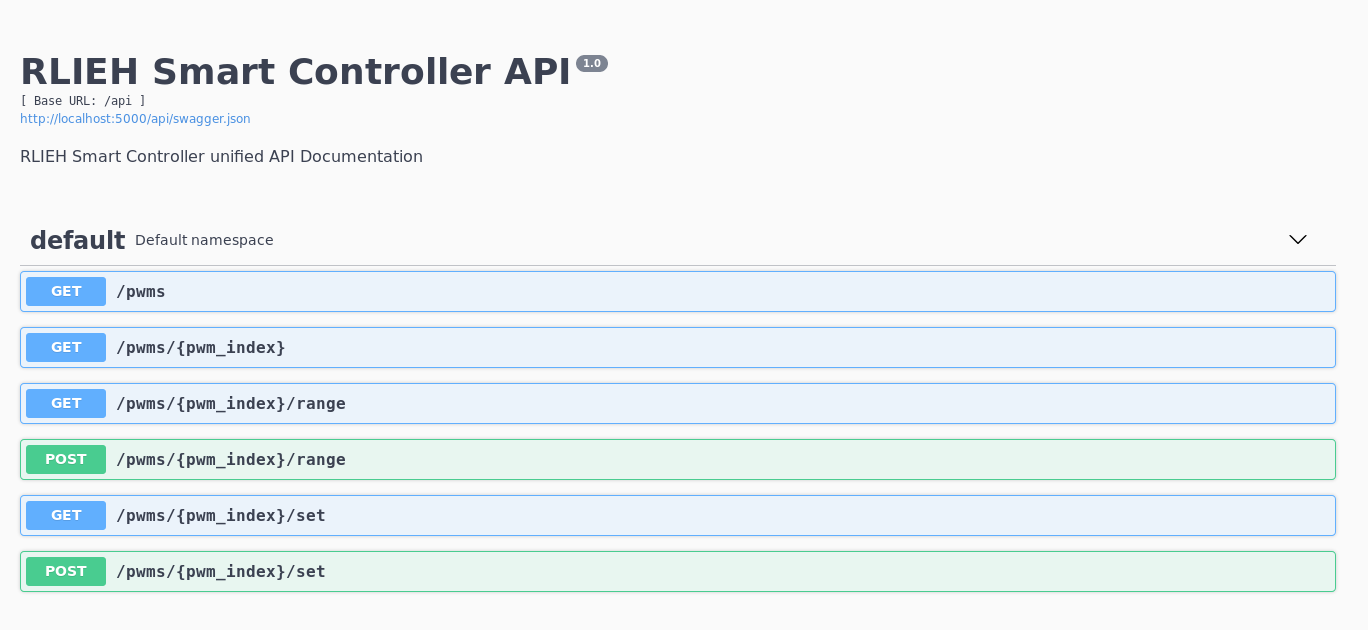This screenshot has height=630, width=1368.
Task: Click GET badge for /pwms/{pwm_index}/range
Action: pos(66,404)
